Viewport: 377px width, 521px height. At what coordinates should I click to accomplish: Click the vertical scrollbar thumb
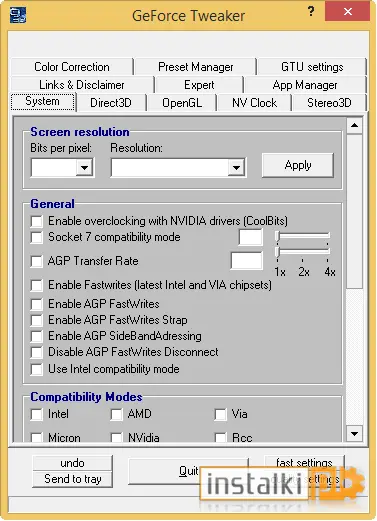click(x=354, y=211)
